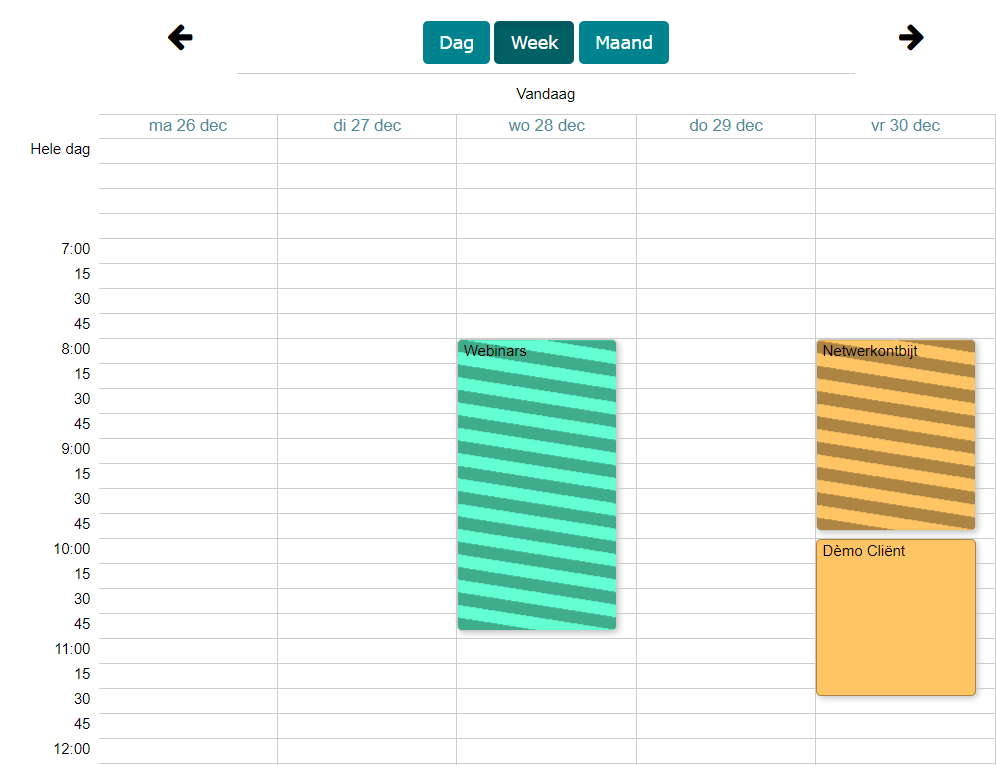The height and width of the screenshot is (765, 996).
Task: Click the Hele dag cell for Friday
Action: coord(905,151)
